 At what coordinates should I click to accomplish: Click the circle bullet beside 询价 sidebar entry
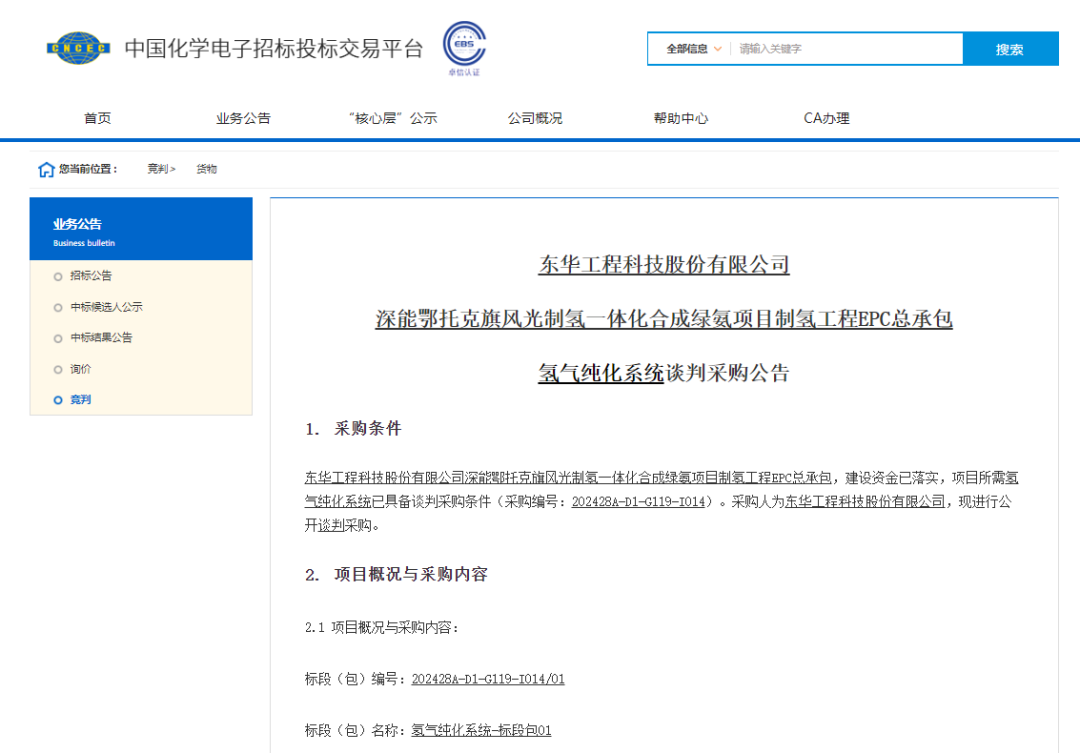click(x=58, y=369)
